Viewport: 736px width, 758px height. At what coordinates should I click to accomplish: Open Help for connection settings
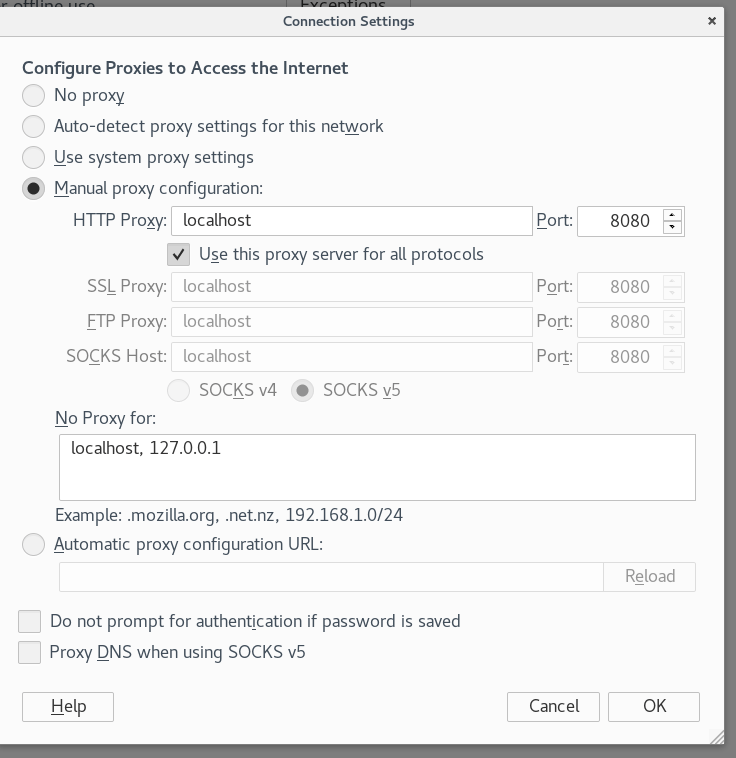tap(68, 707)
